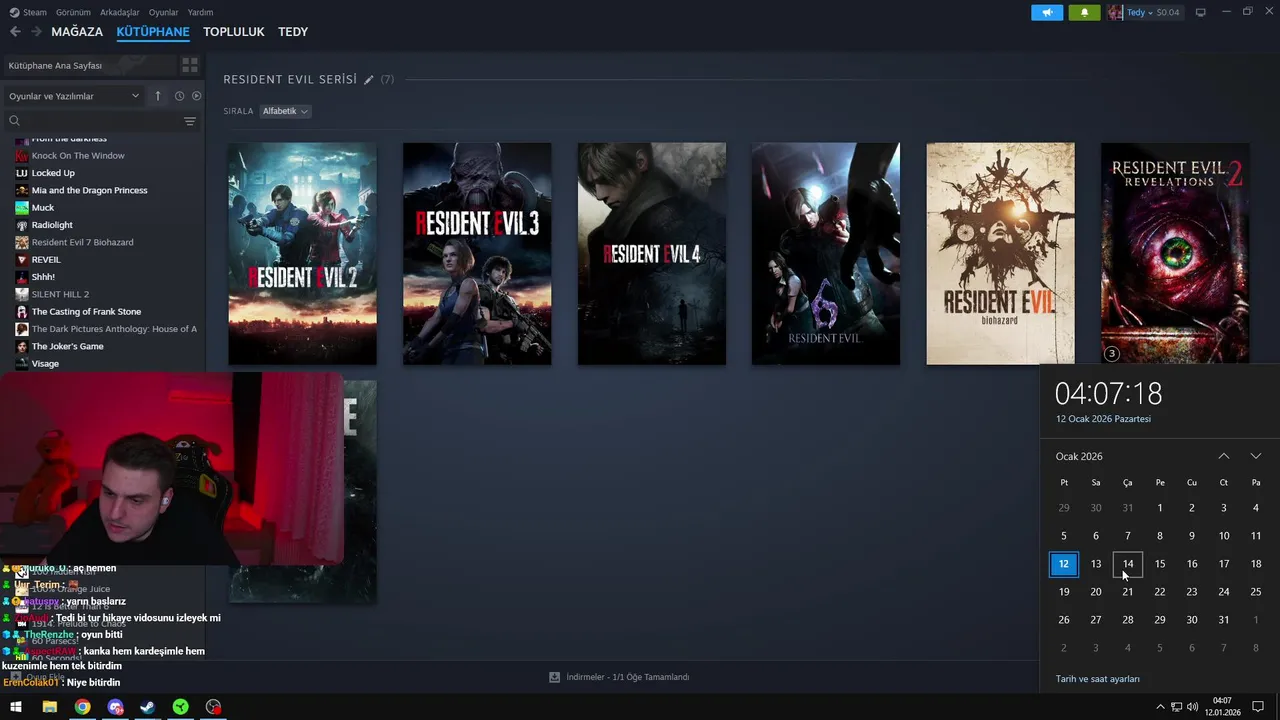Open Resident Evil 6 cover
The height and width of the screenshot is (720, 1280).
826,254
